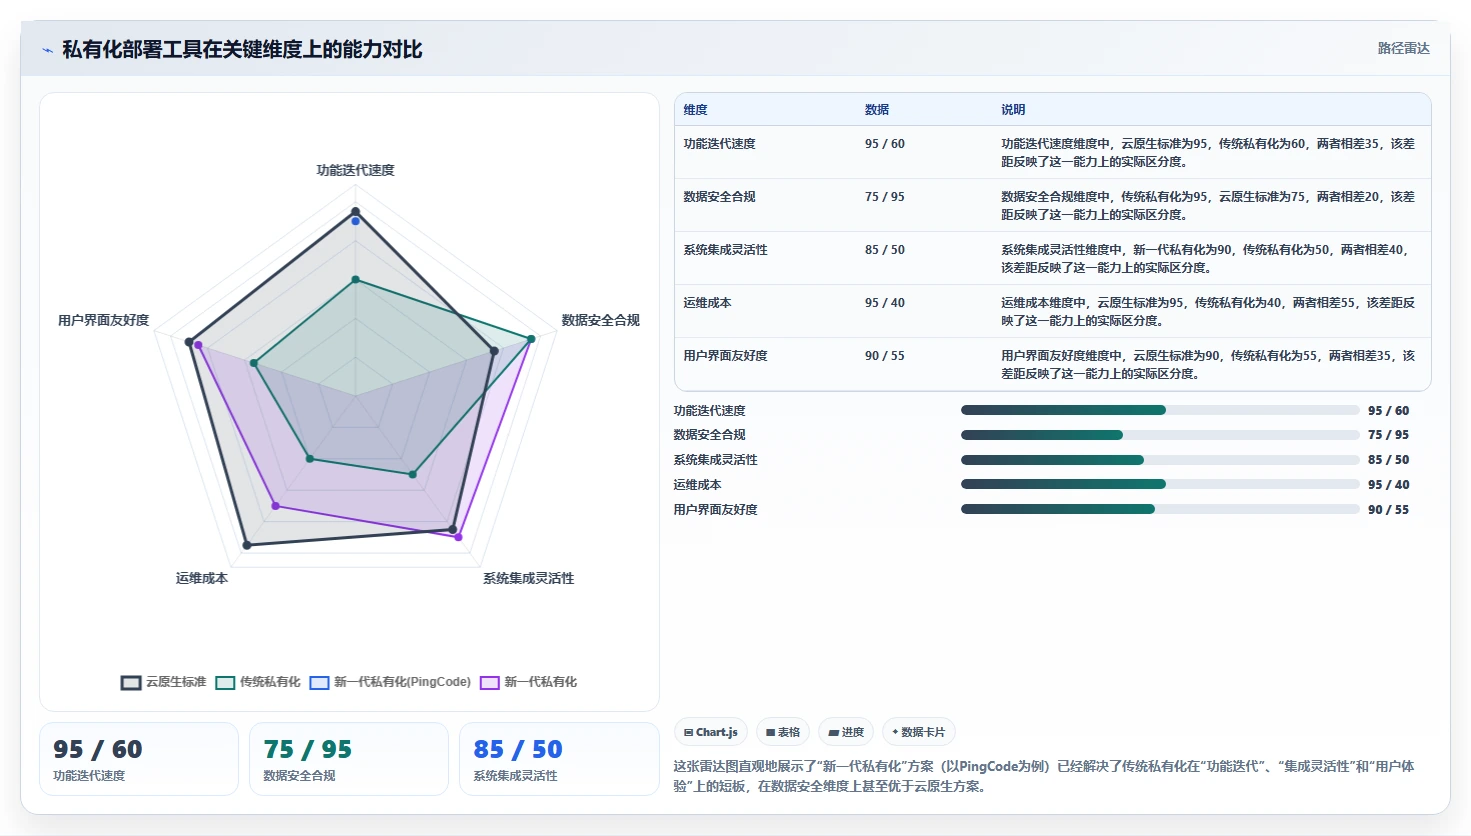Image resolution: width=1471 pixels, height=836 pixels.
Task: Click the teal 传统私有化 point on the 功能迭代速度 axis
Action: pos(355,280)
